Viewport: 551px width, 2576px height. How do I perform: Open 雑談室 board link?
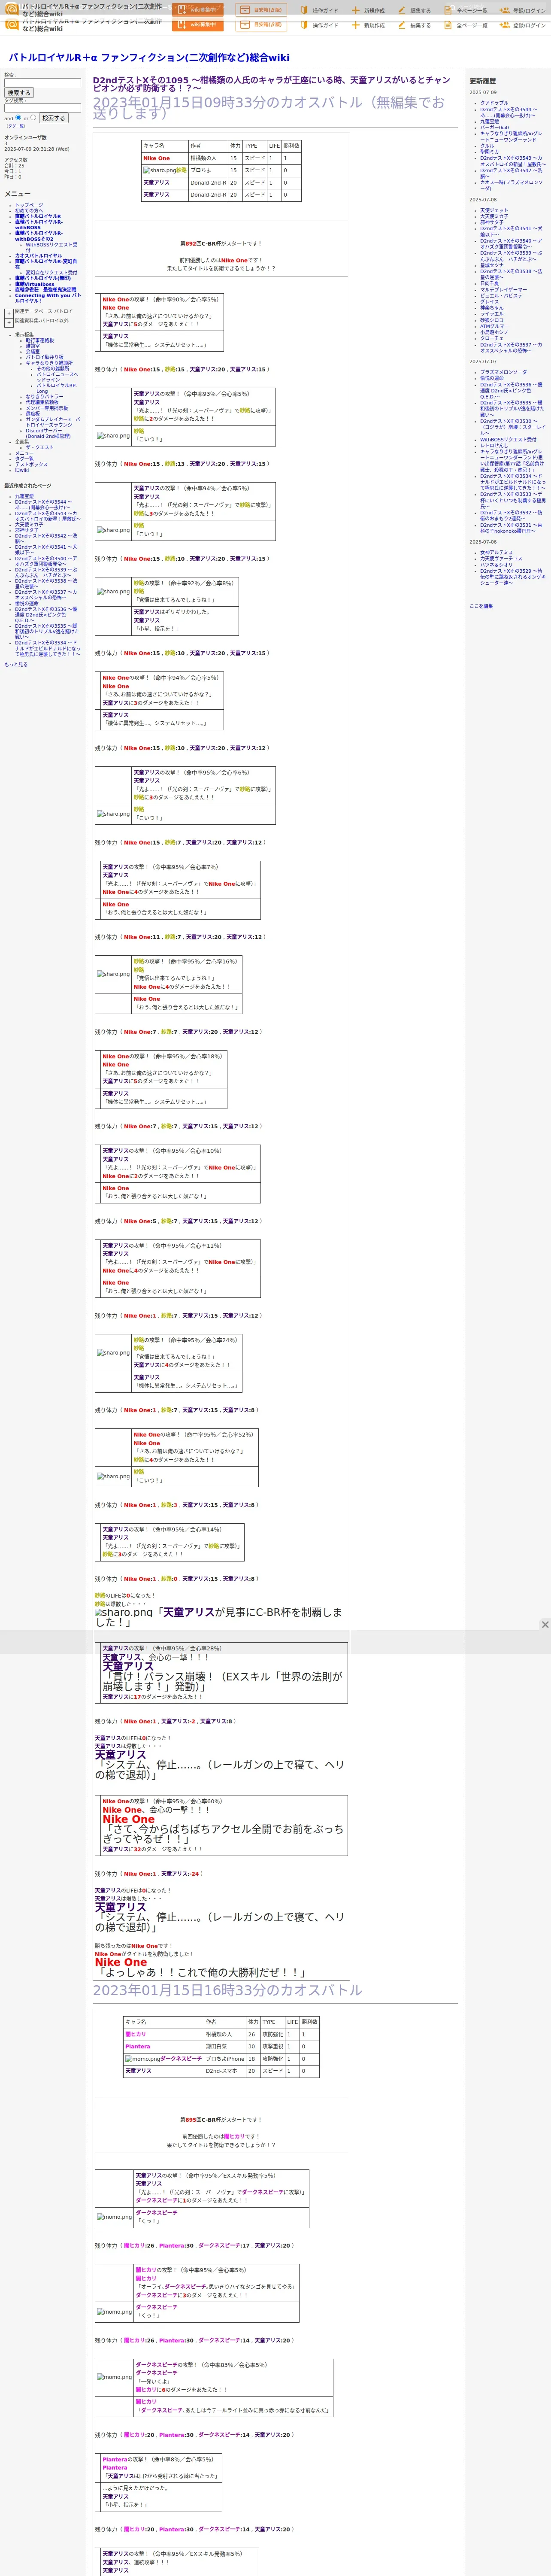pos(33,346)
